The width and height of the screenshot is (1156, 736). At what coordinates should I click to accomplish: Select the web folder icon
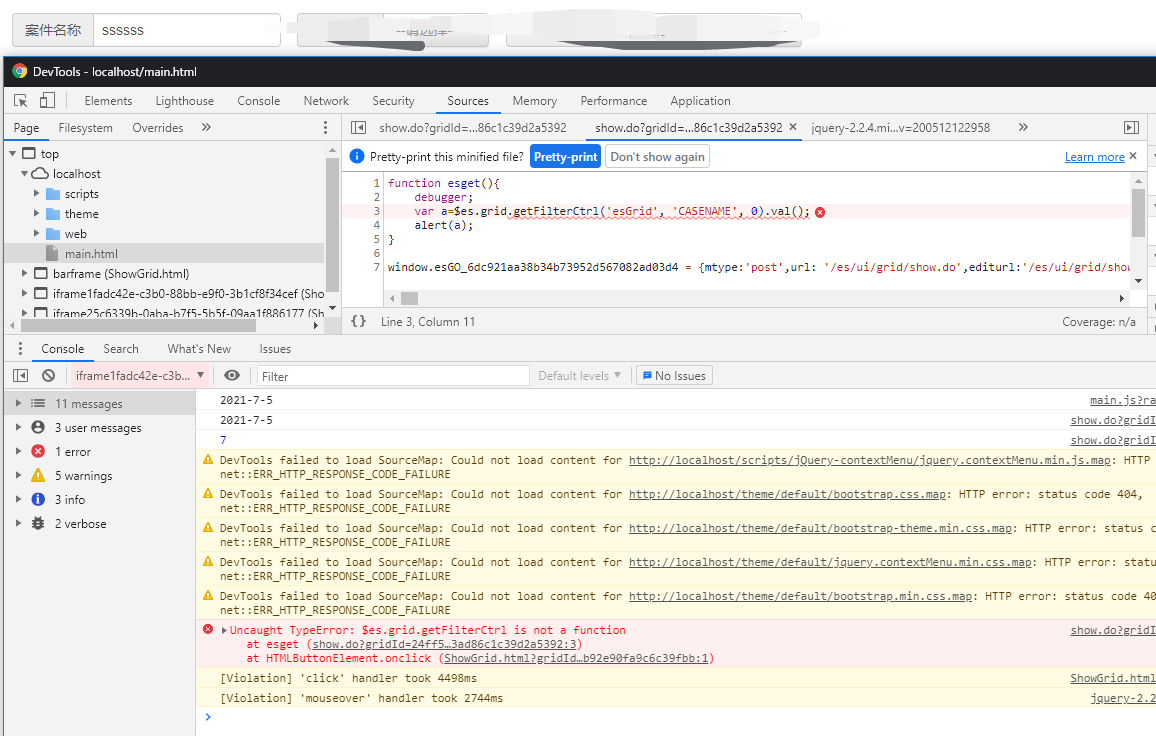(x=53, y=234)
